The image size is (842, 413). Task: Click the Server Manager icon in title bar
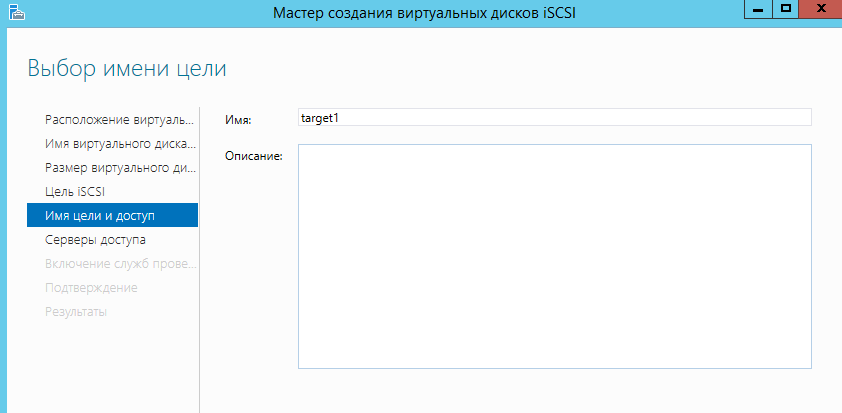coord(15,13)
